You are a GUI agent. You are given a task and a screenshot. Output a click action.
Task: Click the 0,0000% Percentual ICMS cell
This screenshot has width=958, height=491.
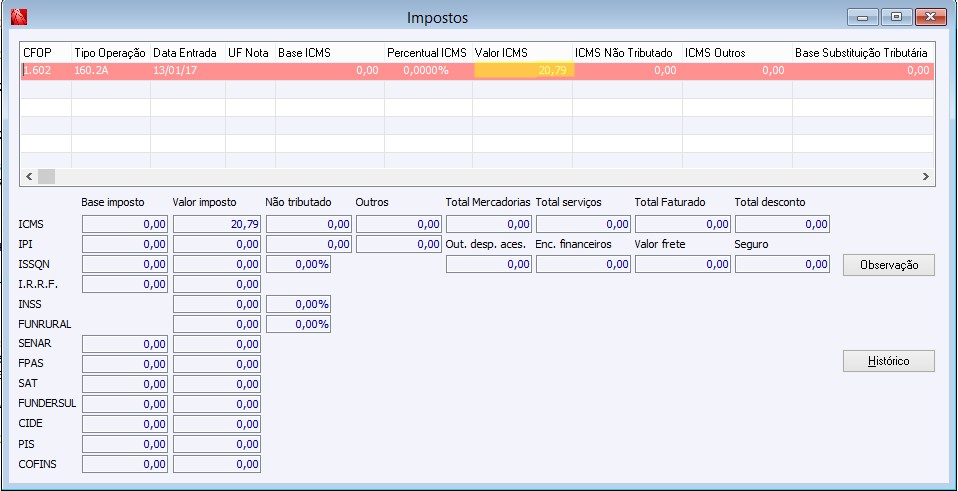pyautogui.click(x=428, y=71)
